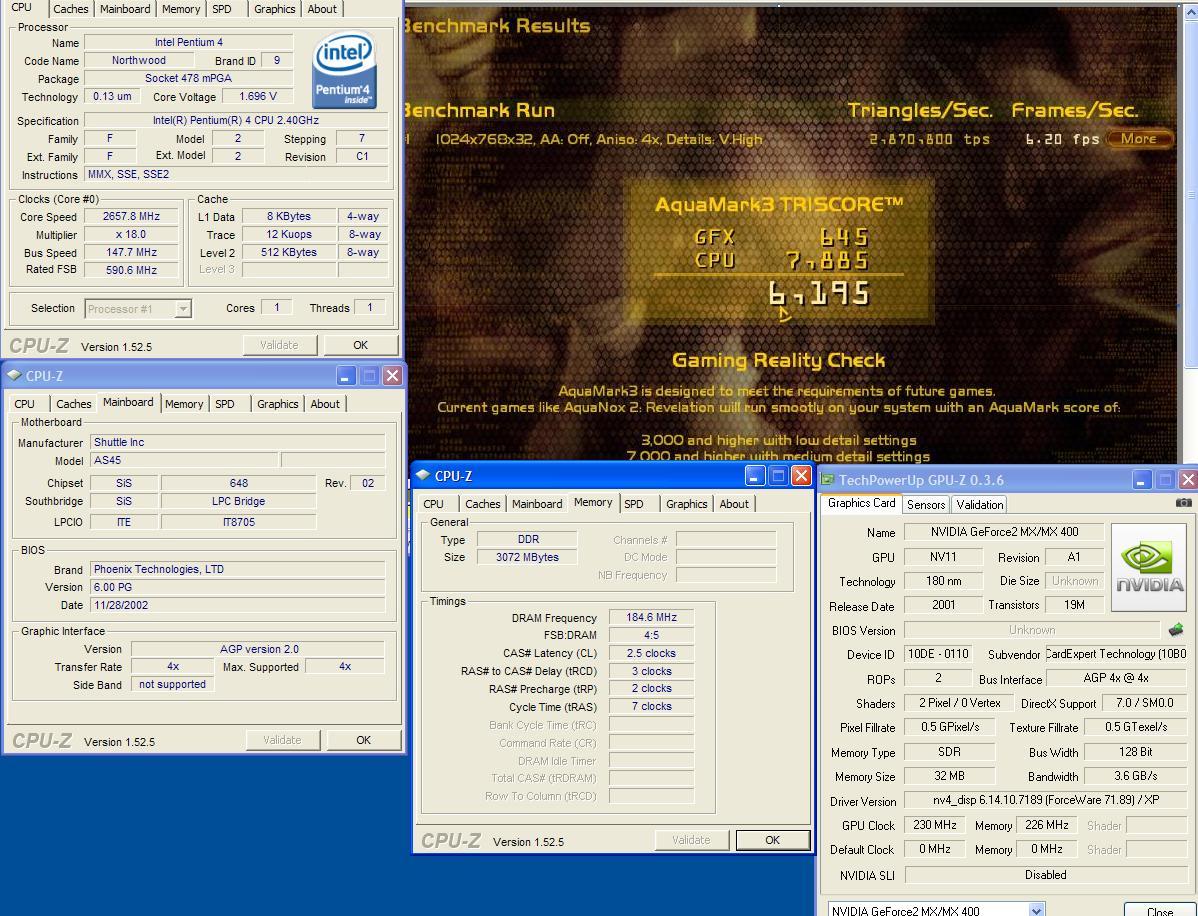1198x916 pixels.
Task: Open Memory tab in top CPU-Z window
Action: pyautogui.click(x=181, y=9)
